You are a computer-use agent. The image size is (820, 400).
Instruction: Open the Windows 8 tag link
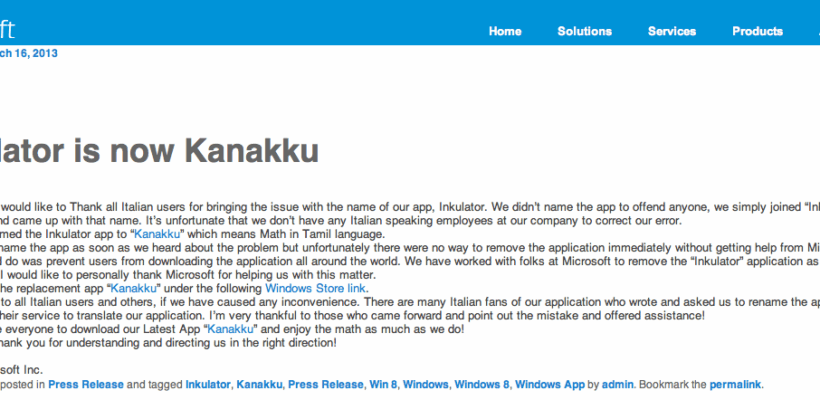pos(482,385)
